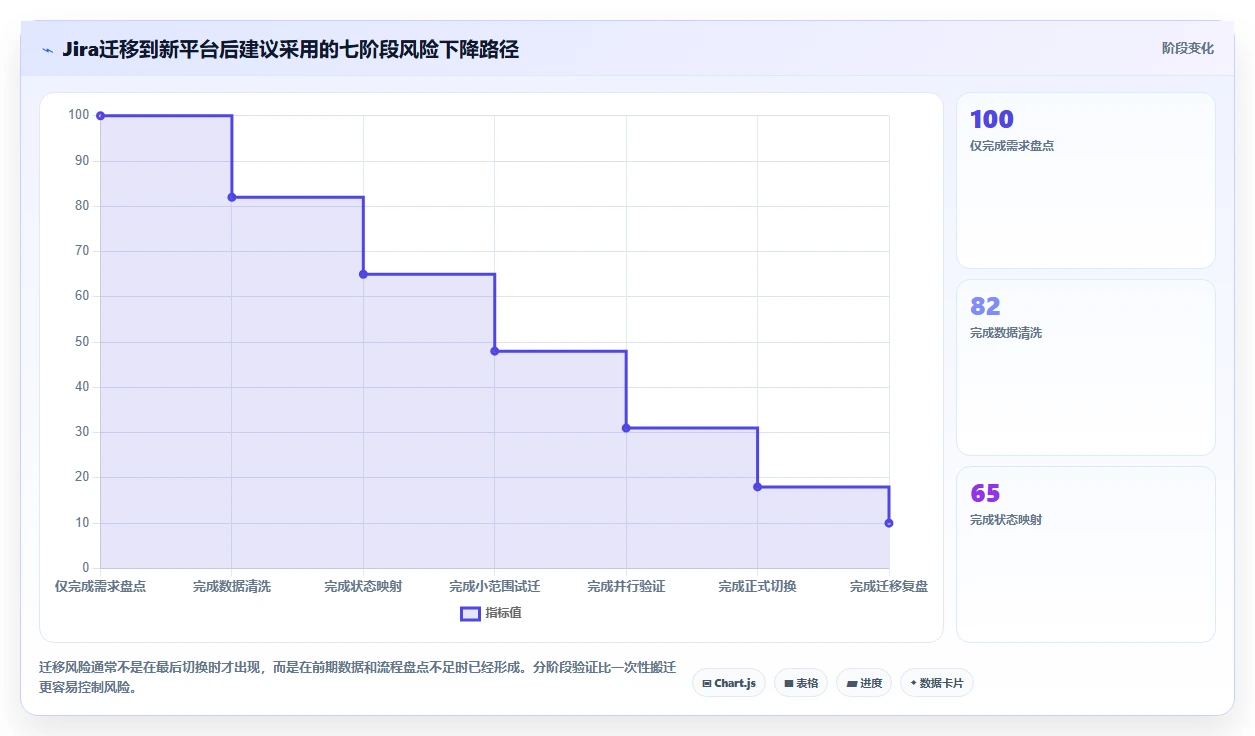This screenshot has height=736, width=1255.
Task: Click the 完成迁移复盘 x-axis label
Action: click(x=889, y=587)
